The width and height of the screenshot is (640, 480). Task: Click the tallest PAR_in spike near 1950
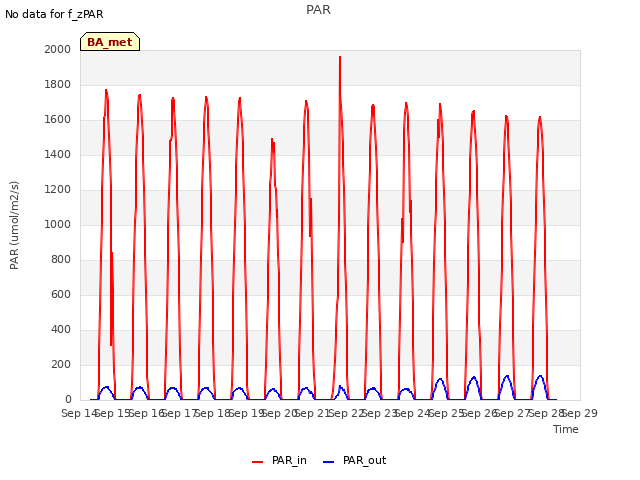click(x=340, y=58)
